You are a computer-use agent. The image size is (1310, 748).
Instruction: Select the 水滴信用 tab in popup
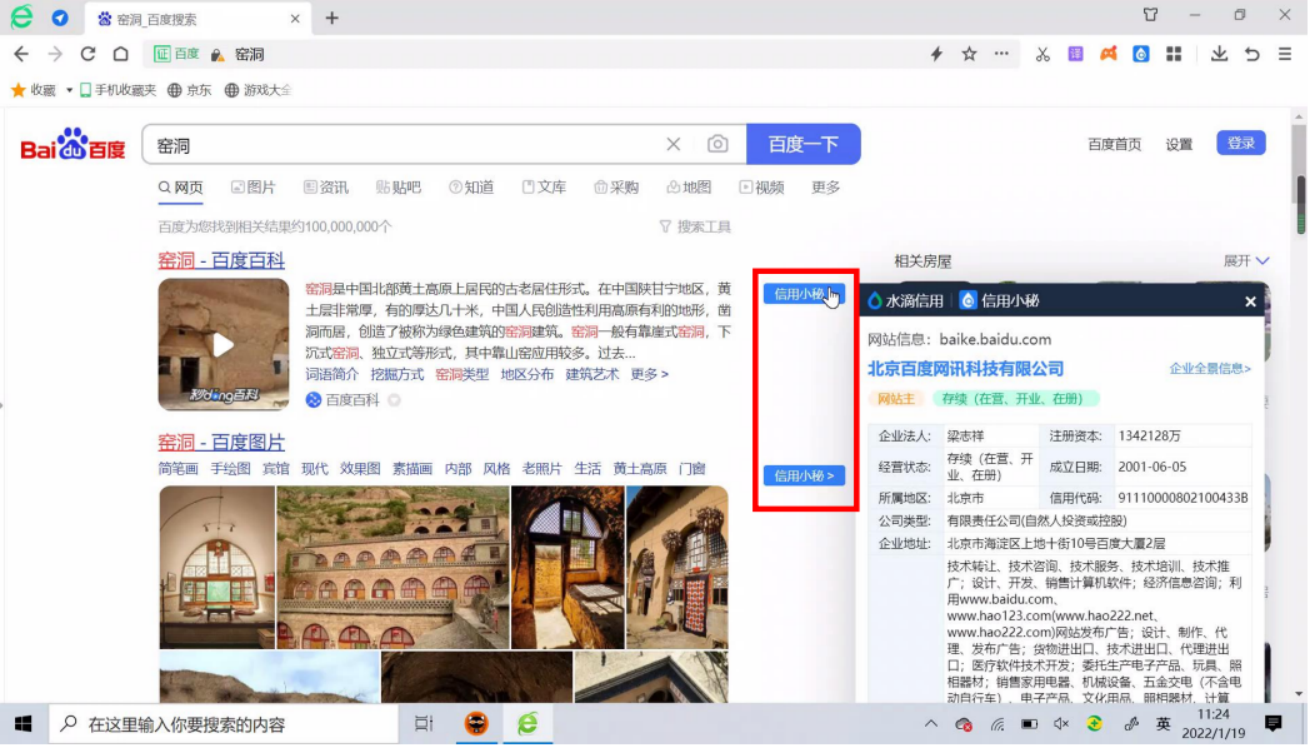[905, 300]
